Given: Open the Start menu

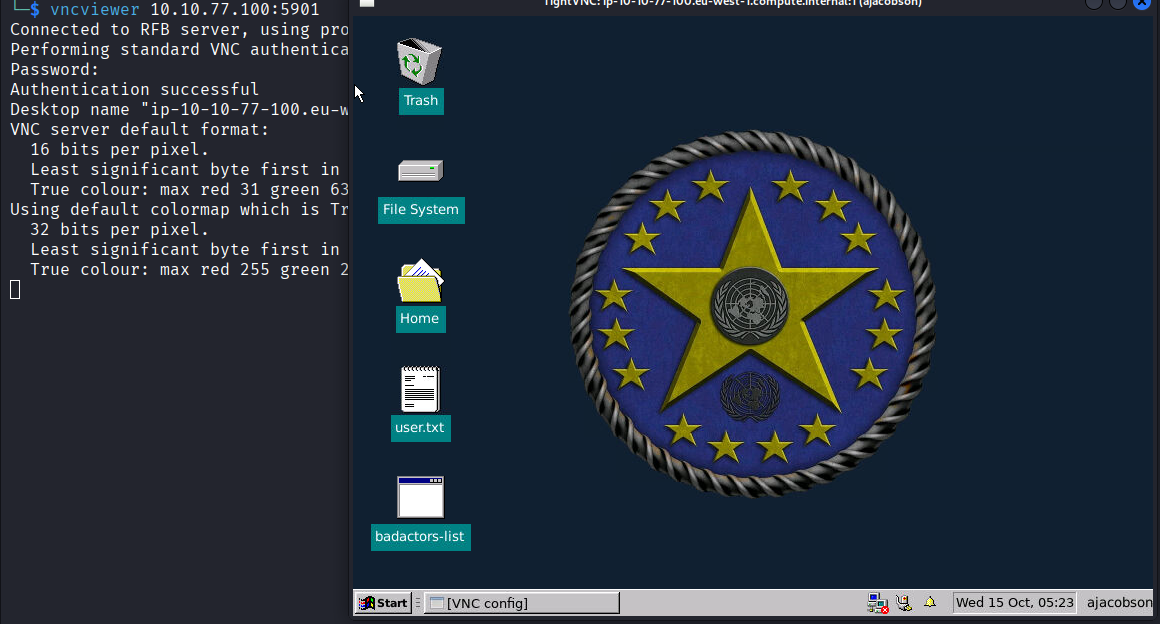Looking at the screenshot, I should [x=383, y=603].
